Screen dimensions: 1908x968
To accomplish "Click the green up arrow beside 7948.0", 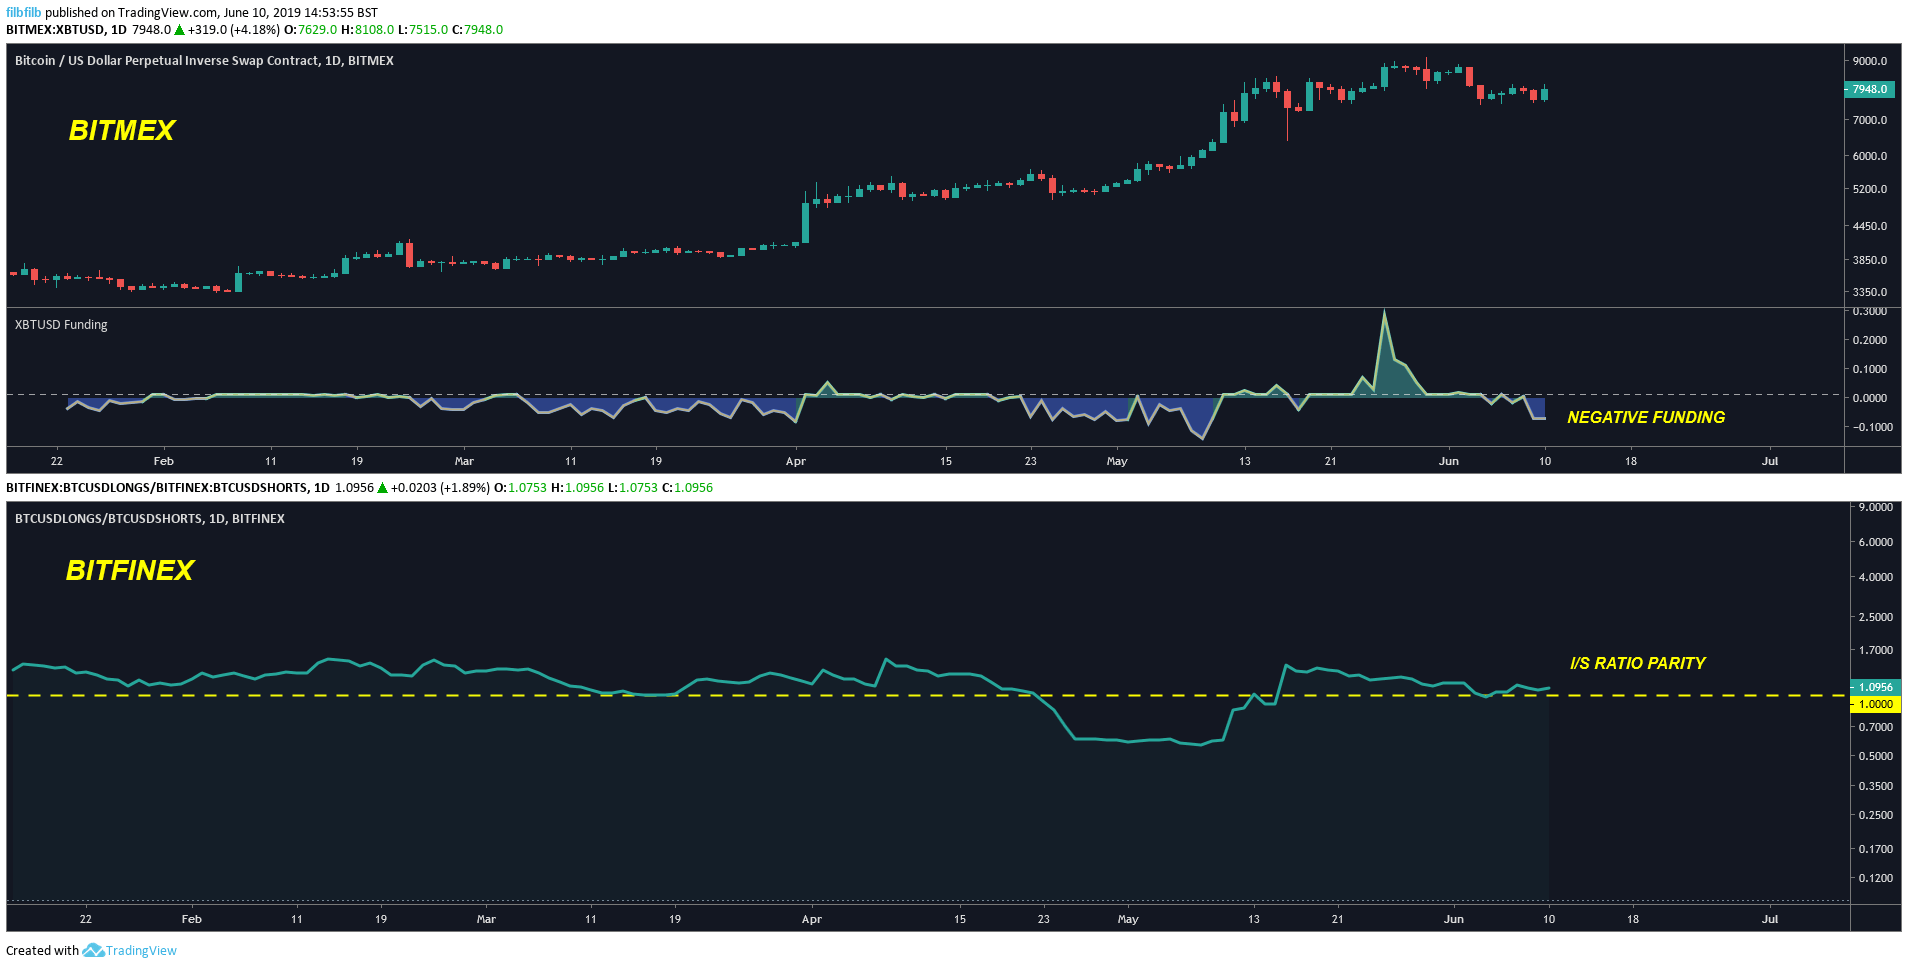I will [x=180, y=30].
